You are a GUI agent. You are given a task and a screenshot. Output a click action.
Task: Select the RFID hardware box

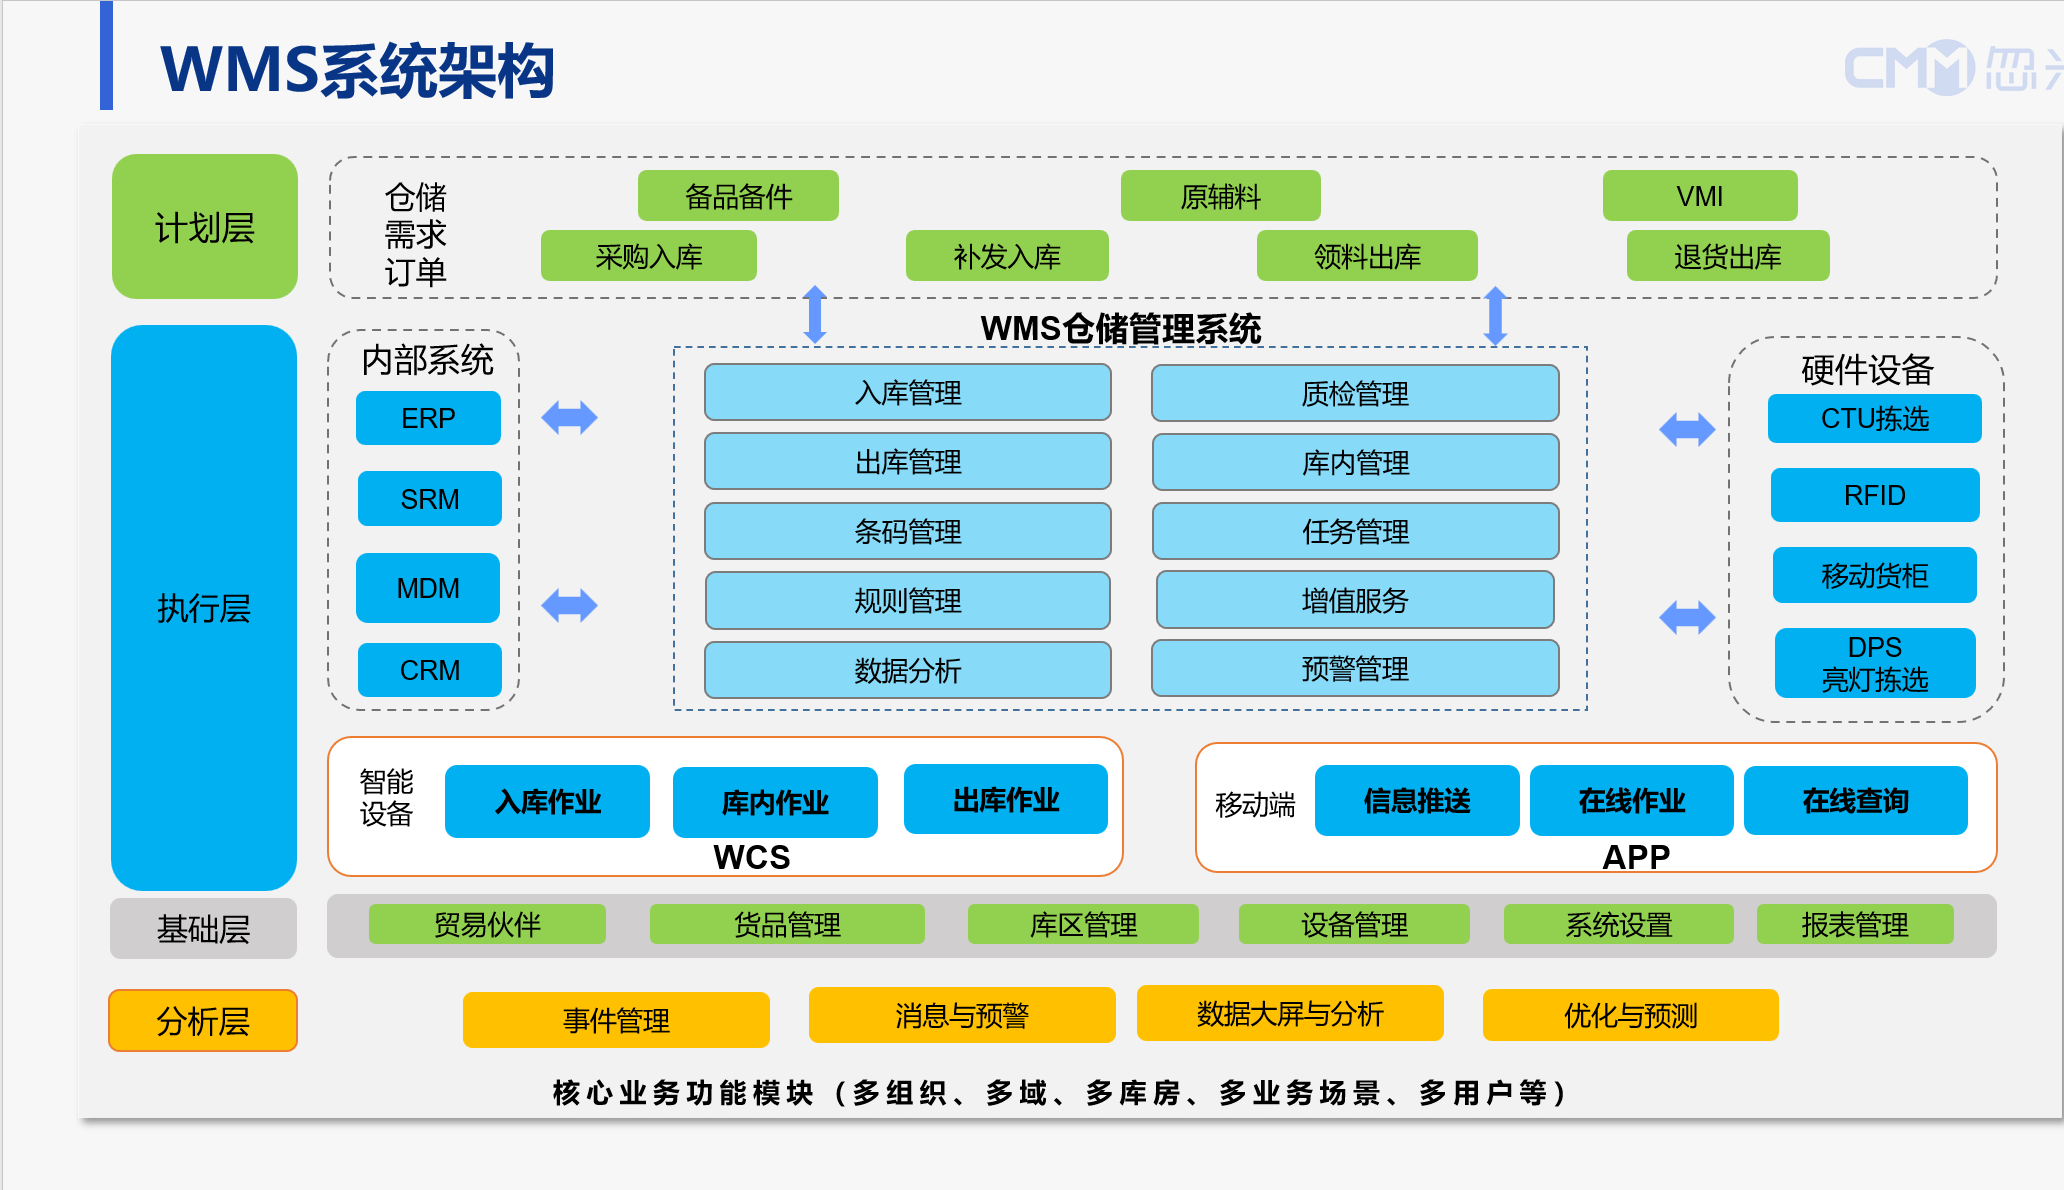[1874, 495]
